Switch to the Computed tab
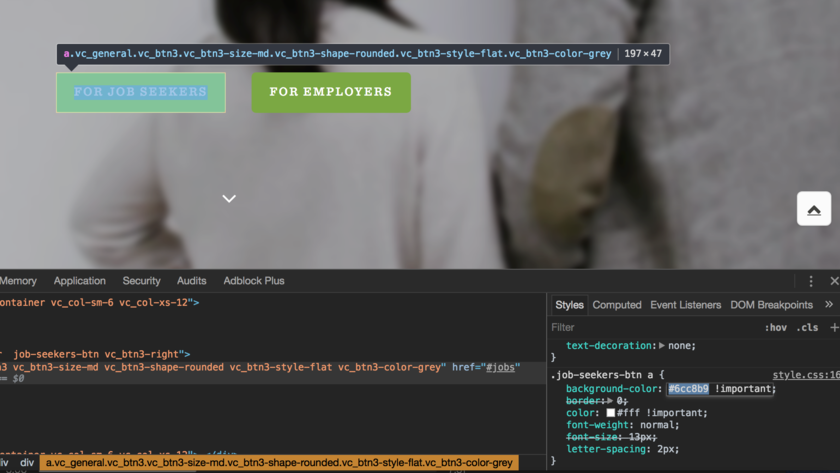Screen dimensions: 840x473 tap(617, 305)
